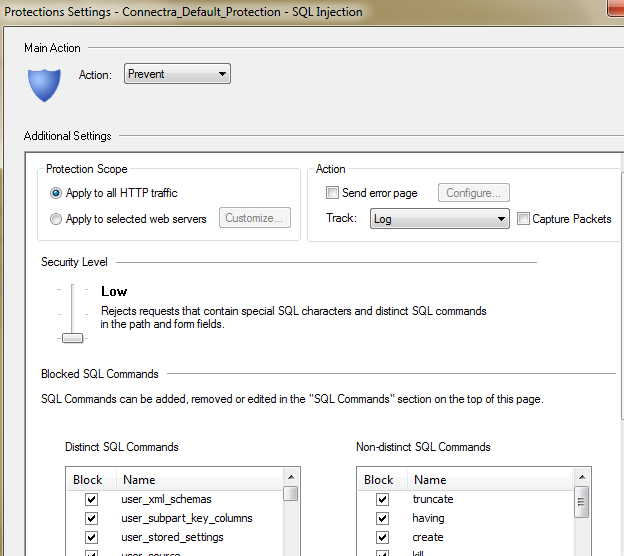The width and height of the screenshot is (624, 556).
Task: Click the Distinct SQL Commands scrollbar thumb
Action: click(x=291, y=494)
